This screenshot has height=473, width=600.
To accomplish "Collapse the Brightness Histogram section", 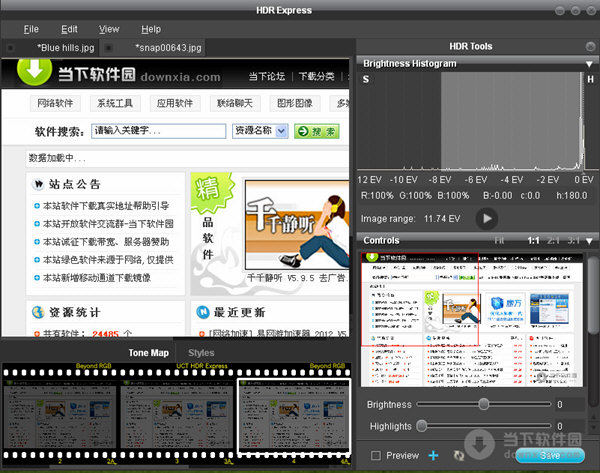I will pyautogui.click(x=589, y=64).
